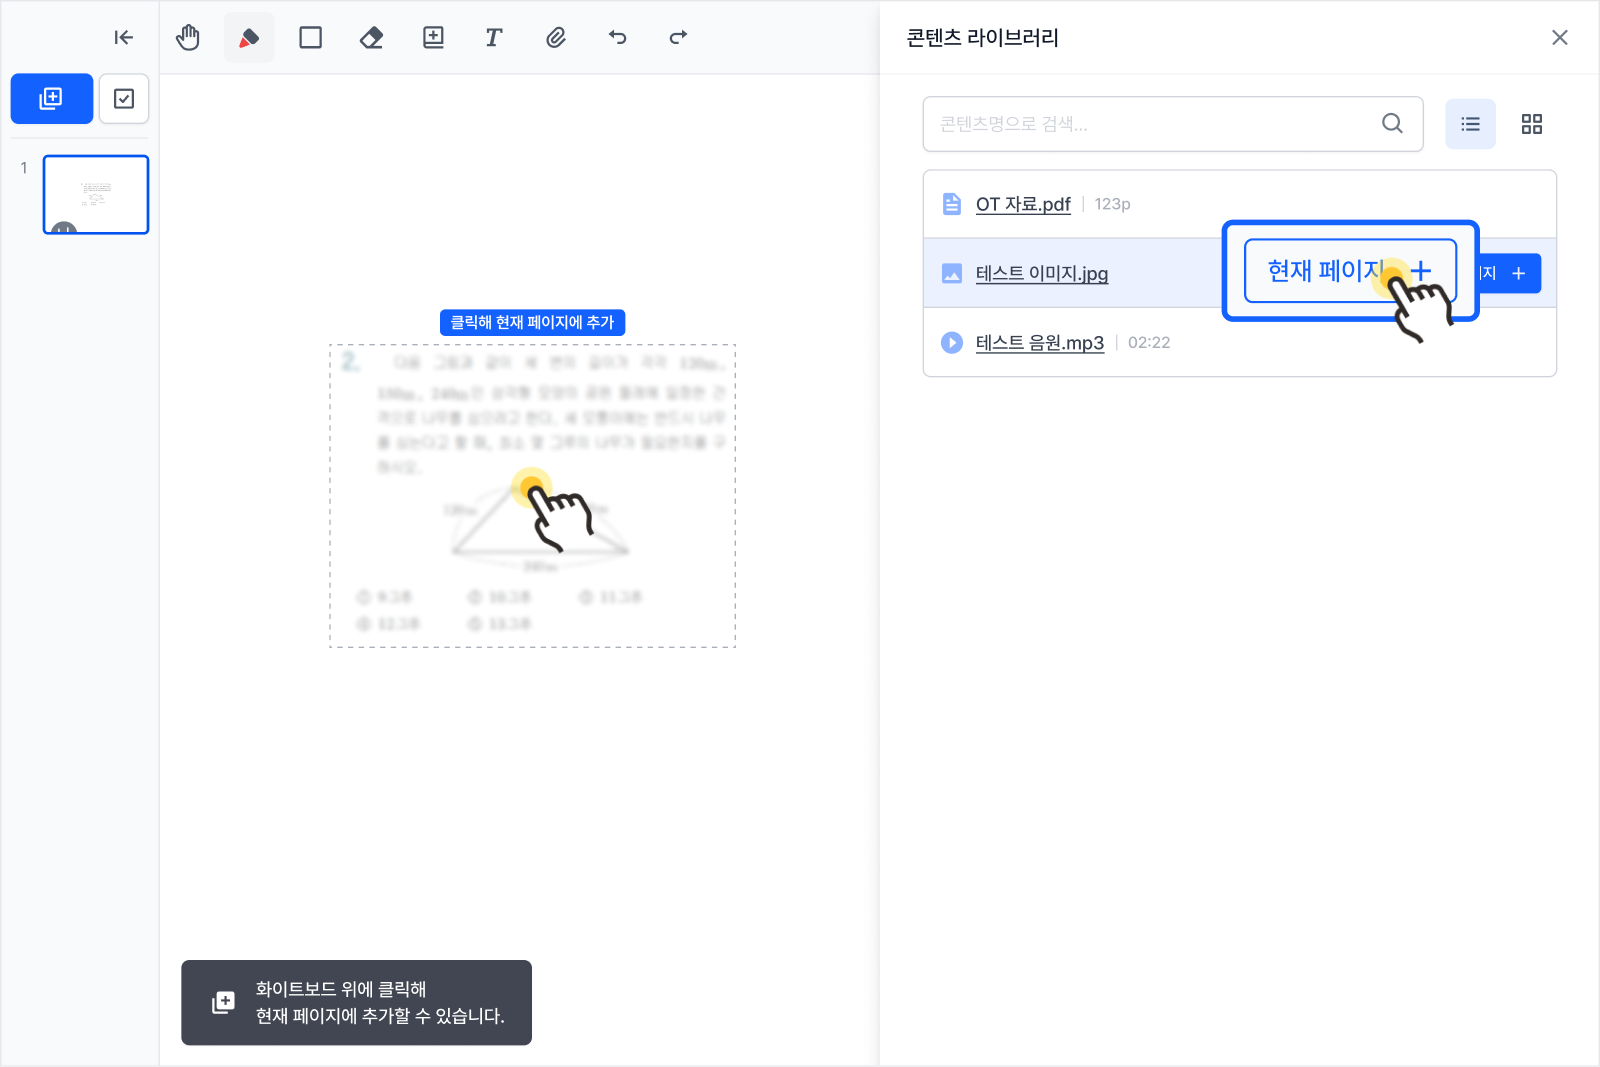Open OT 자료.pdf file link
Image resolution: width=1600 pixels, height=1067 pixels.
1023,204
